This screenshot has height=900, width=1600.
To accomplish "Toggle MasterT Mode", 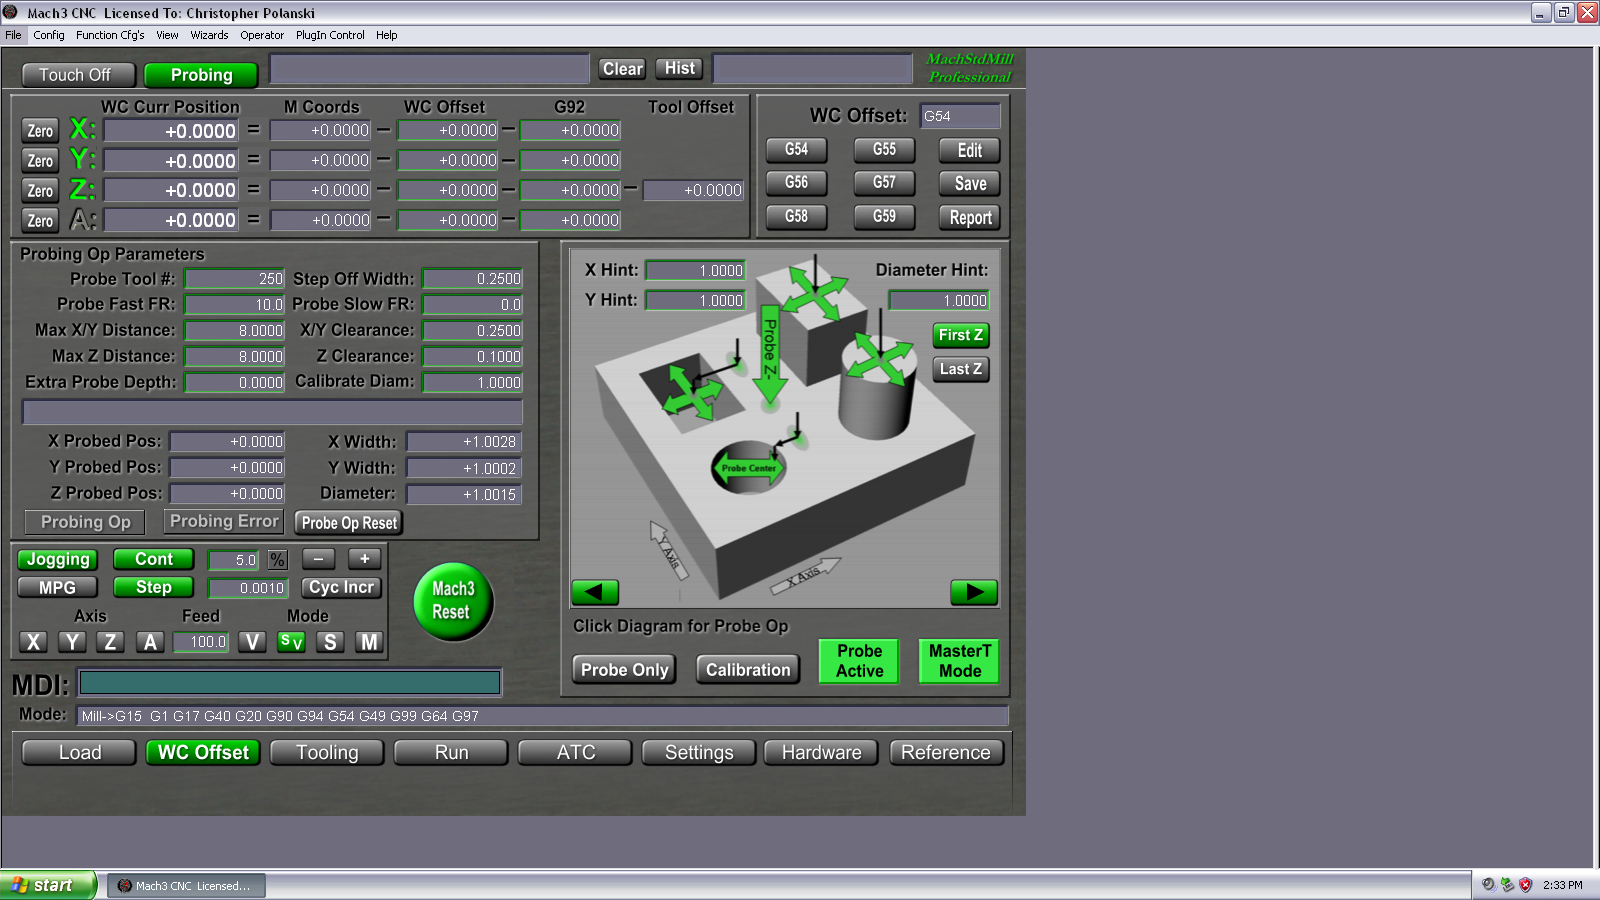I will (x=959, y=661).
